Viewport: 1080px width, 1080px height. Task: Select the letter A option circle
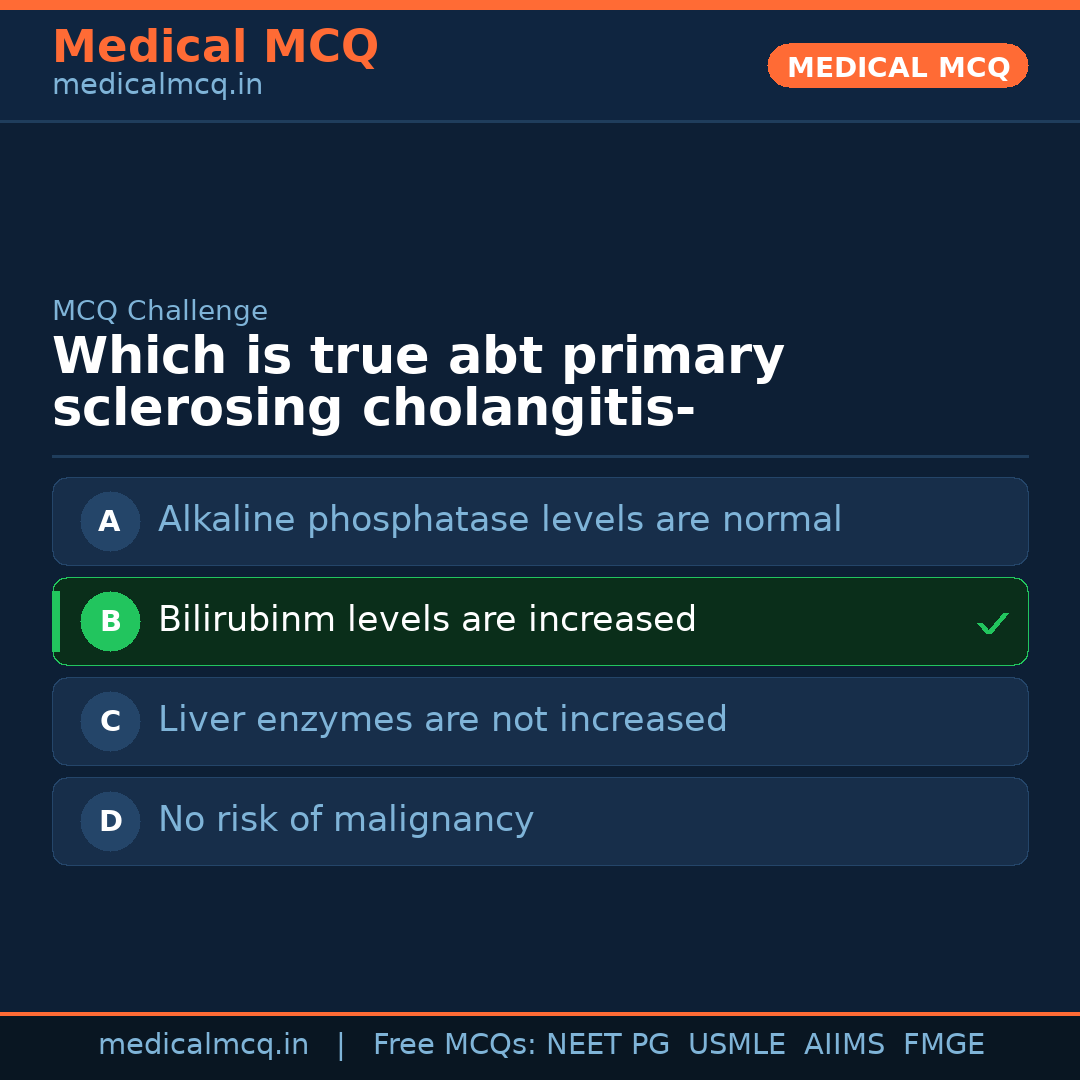click(110, 521)
